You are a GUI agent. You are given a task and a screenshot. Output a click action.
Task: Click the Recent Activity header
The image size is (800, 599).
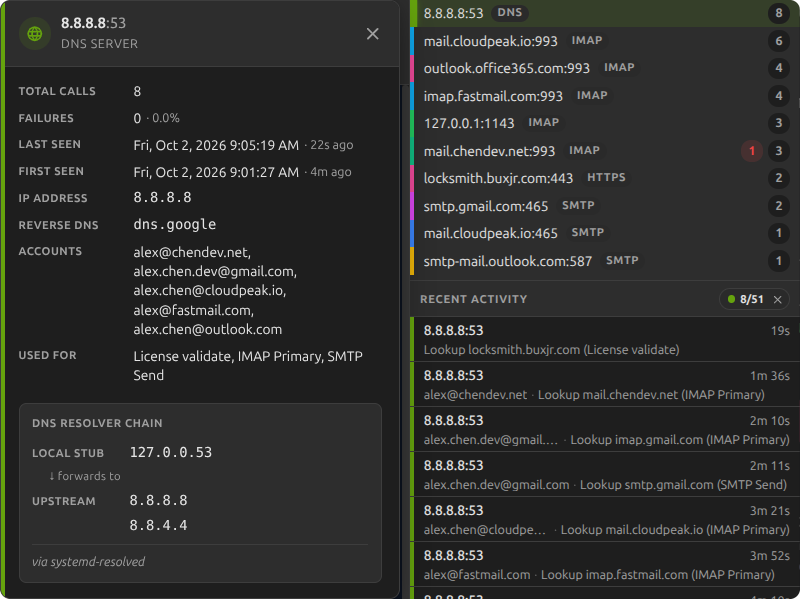(x=473, y=300)
